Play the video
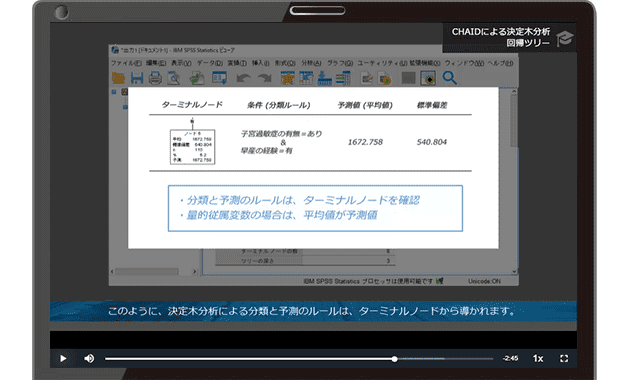The height and width of the screenshot is (380, 630). (63, 358)
